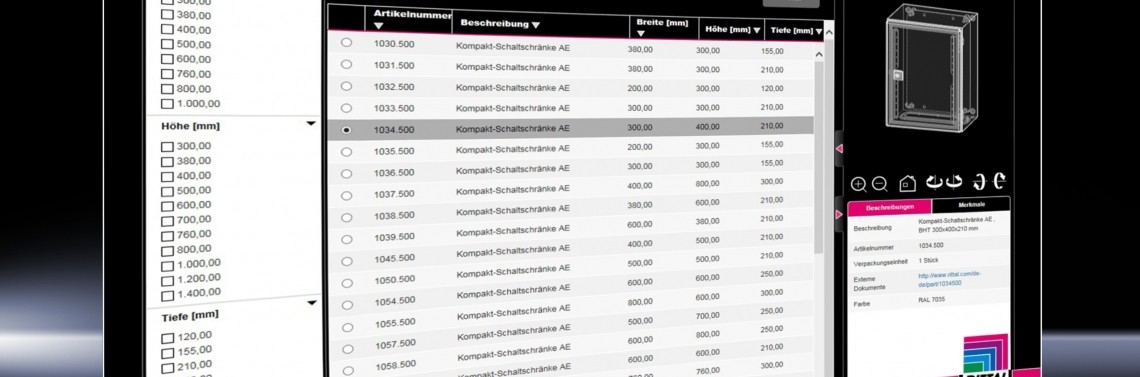Zoom out of the 3D preview
The image size is (1140, 377).
(x=879, y=185)
